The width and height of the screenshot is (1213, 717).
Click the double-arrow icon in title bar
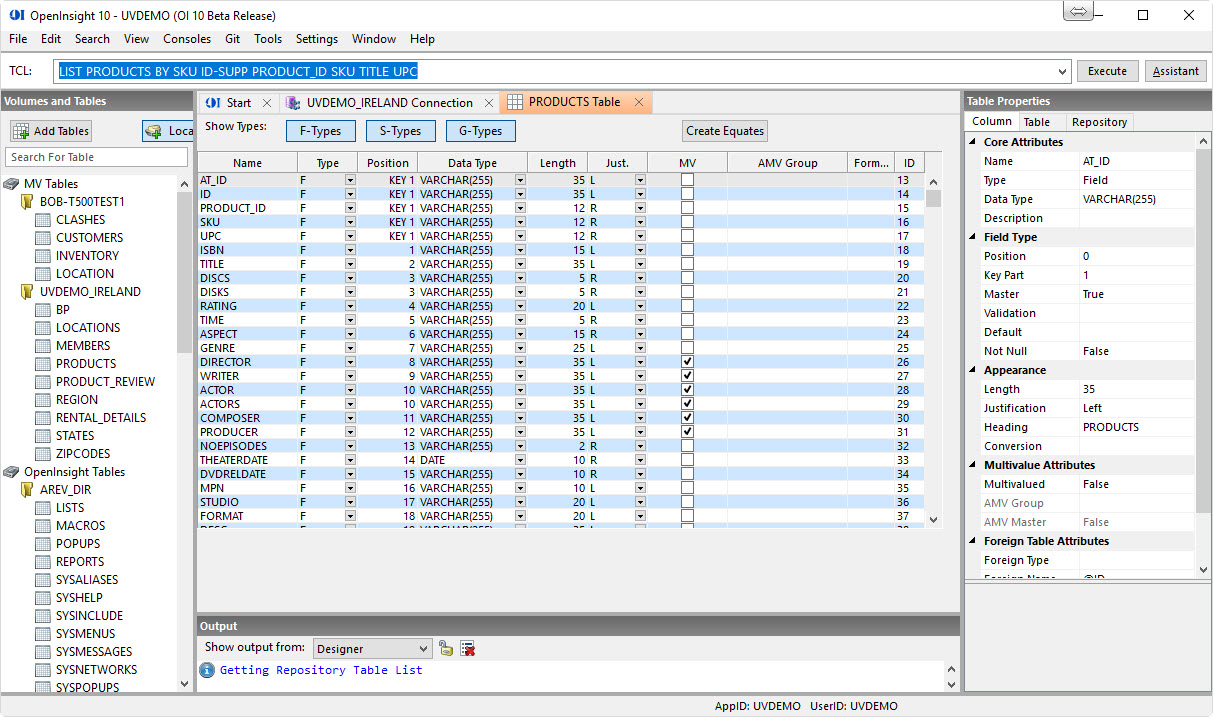click(1079, 12)
